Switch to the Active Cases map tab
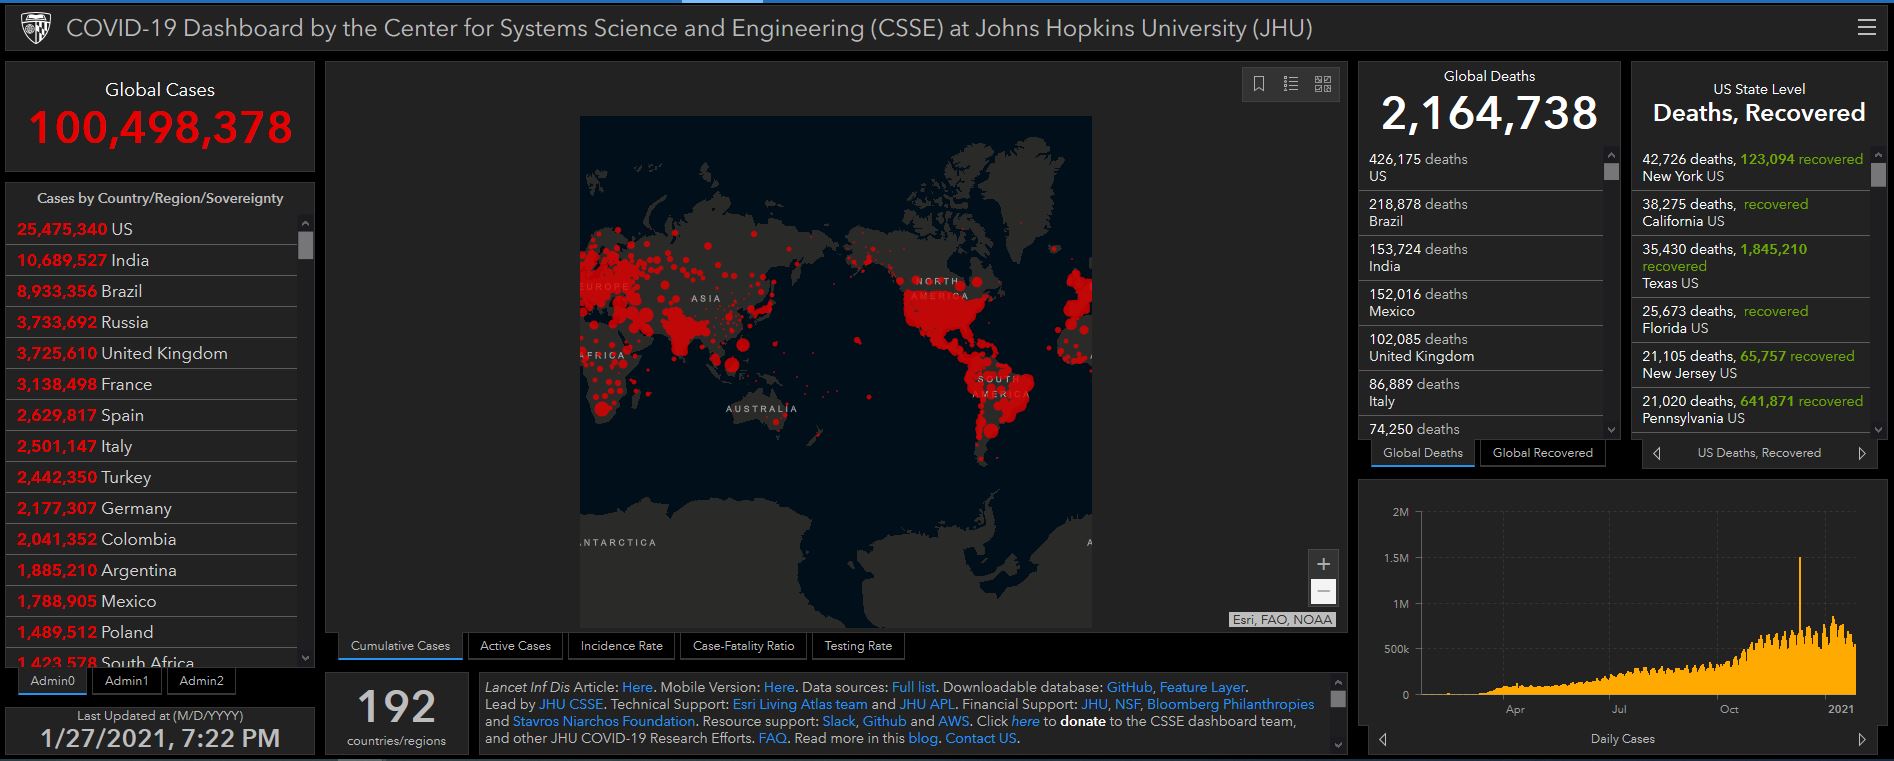Viewport: 1894px width, 761px height. click(515, 646)
